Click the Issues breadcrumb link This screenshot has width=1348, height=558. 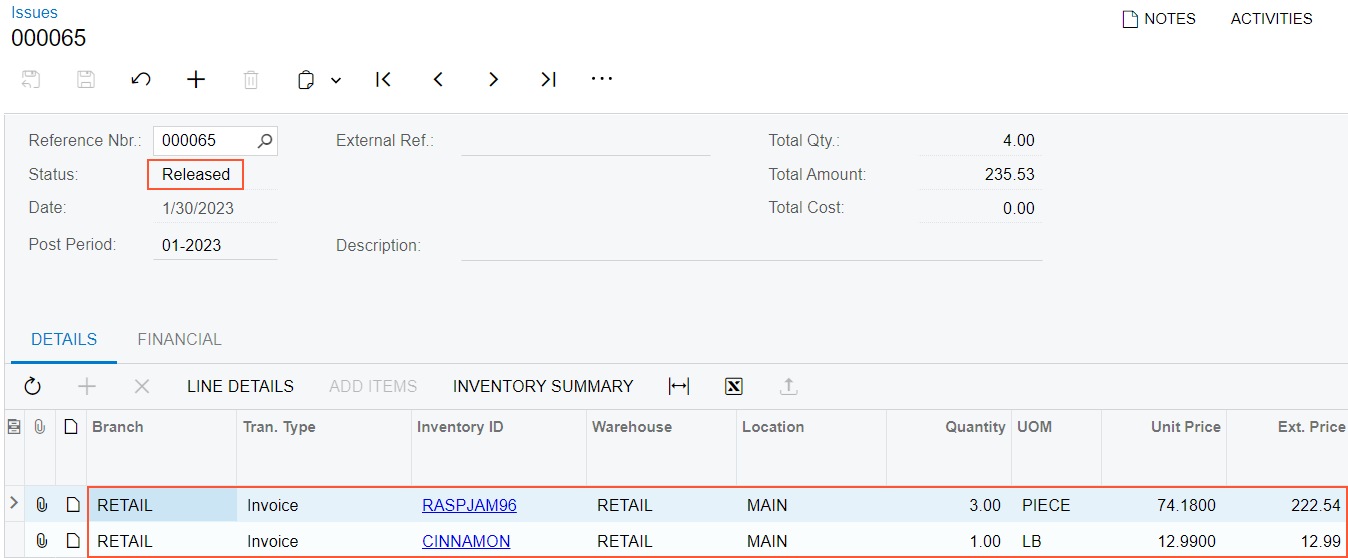point(35,13)
